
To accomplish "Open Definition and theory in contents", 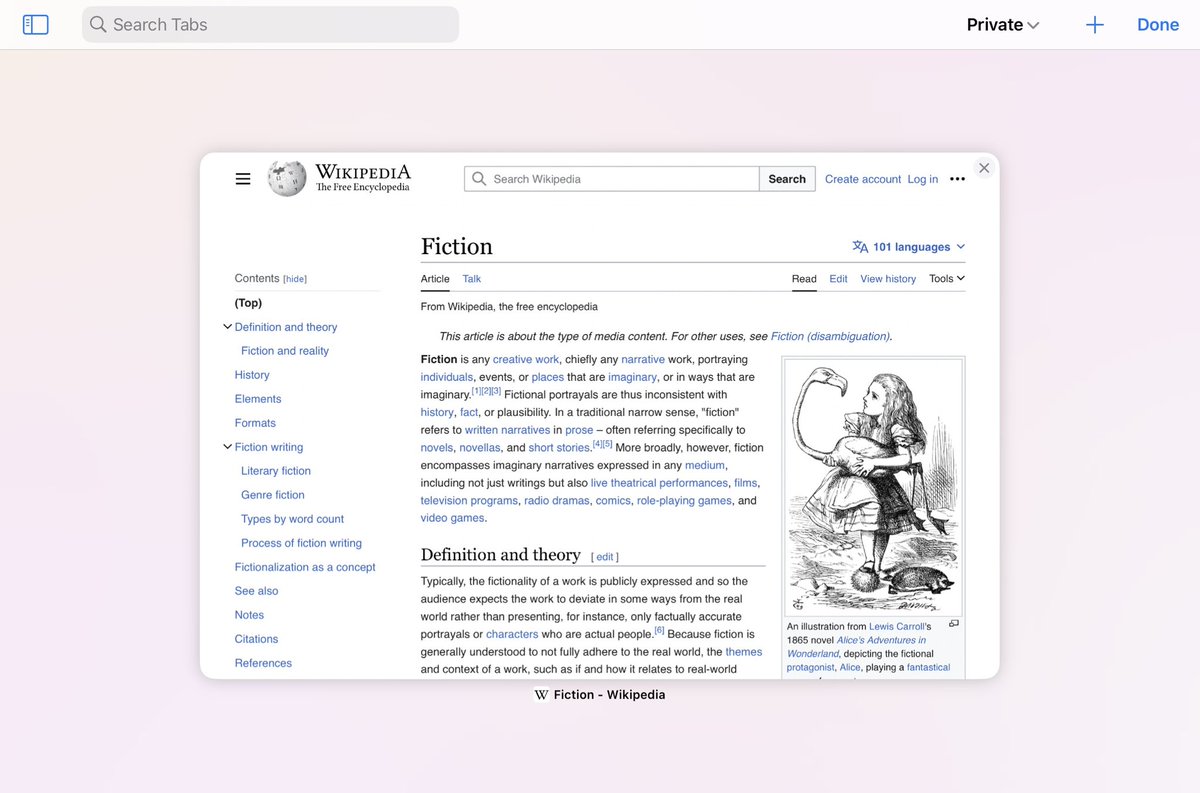I will (x=286, y=327).
